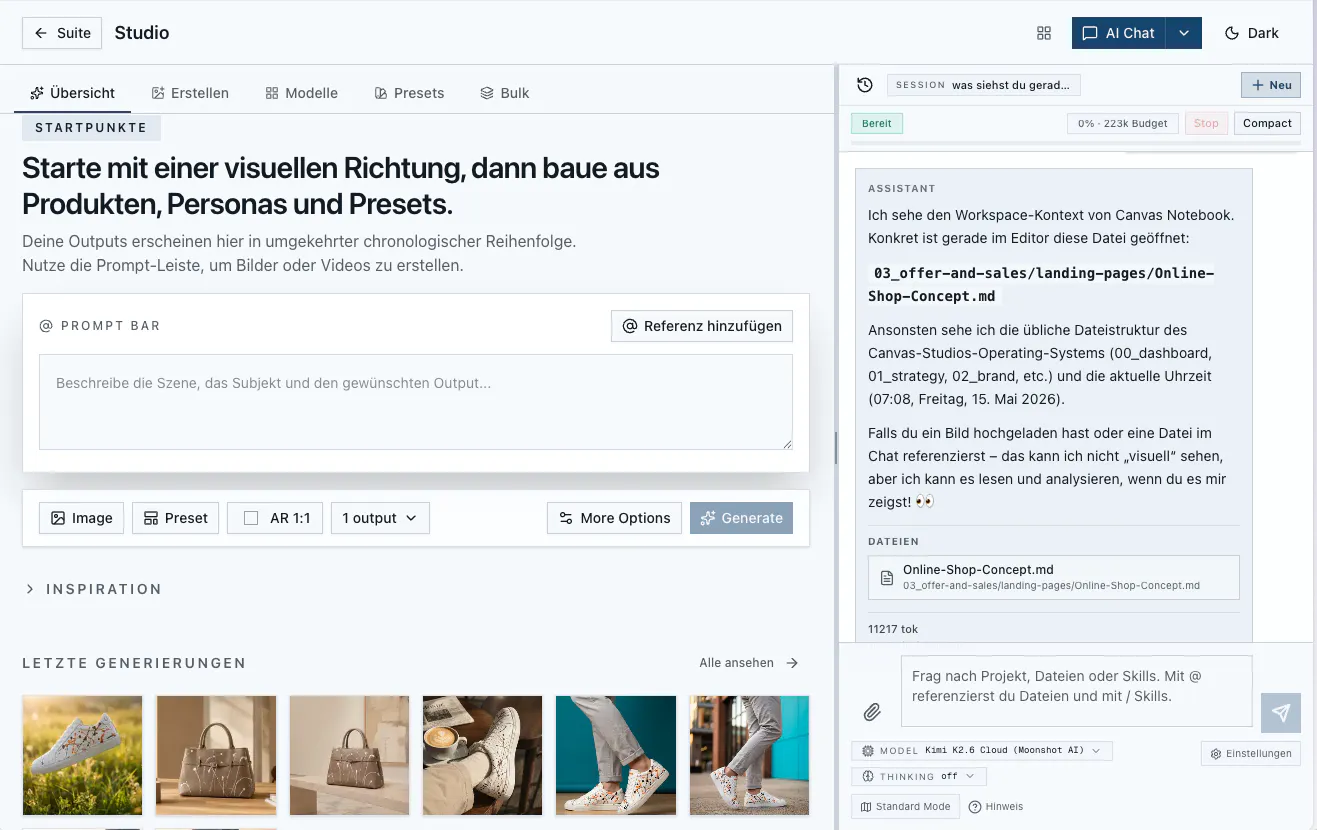Click the Bereit status badge

tap(877, 123)
